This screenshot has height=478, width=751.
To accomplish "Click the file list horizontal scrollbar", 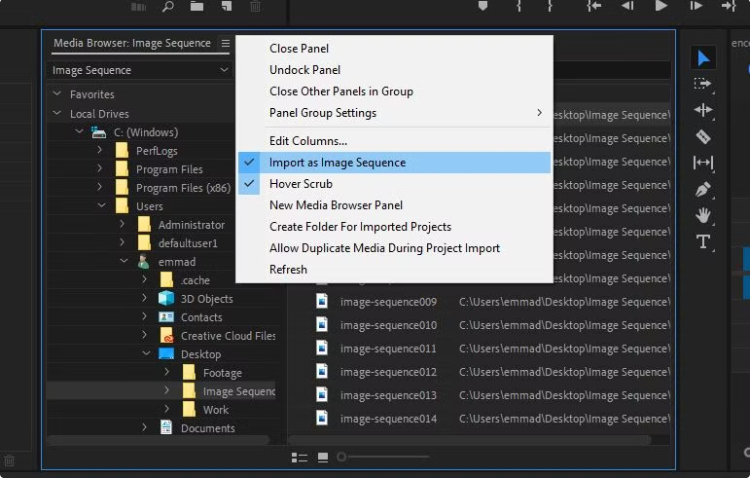I will click(x=469, y=439).
